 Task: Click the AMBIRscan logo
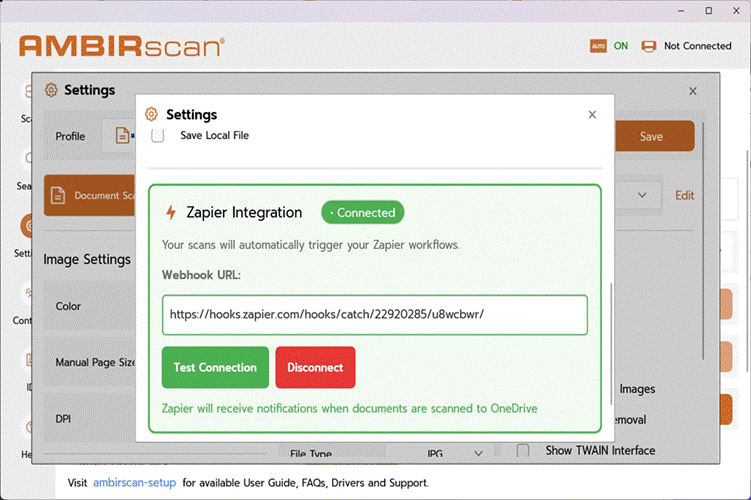pos(122,46)
